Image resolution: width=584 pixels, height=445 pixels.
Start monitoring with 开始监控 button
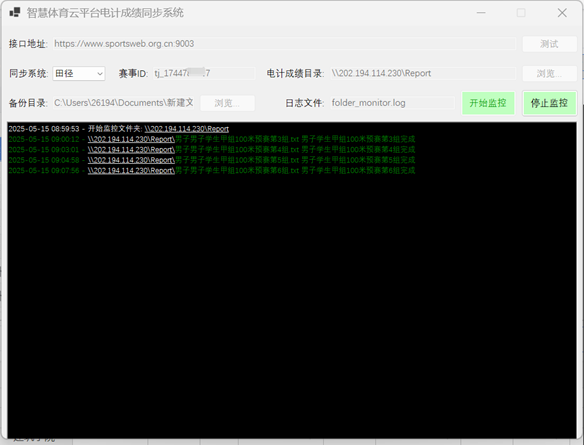pyautogui.click(x=488, y=103)
